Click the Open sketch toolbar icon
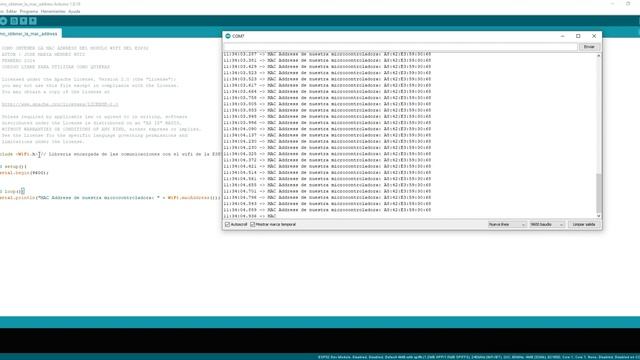The image size is (640, 360). [23, 21]
